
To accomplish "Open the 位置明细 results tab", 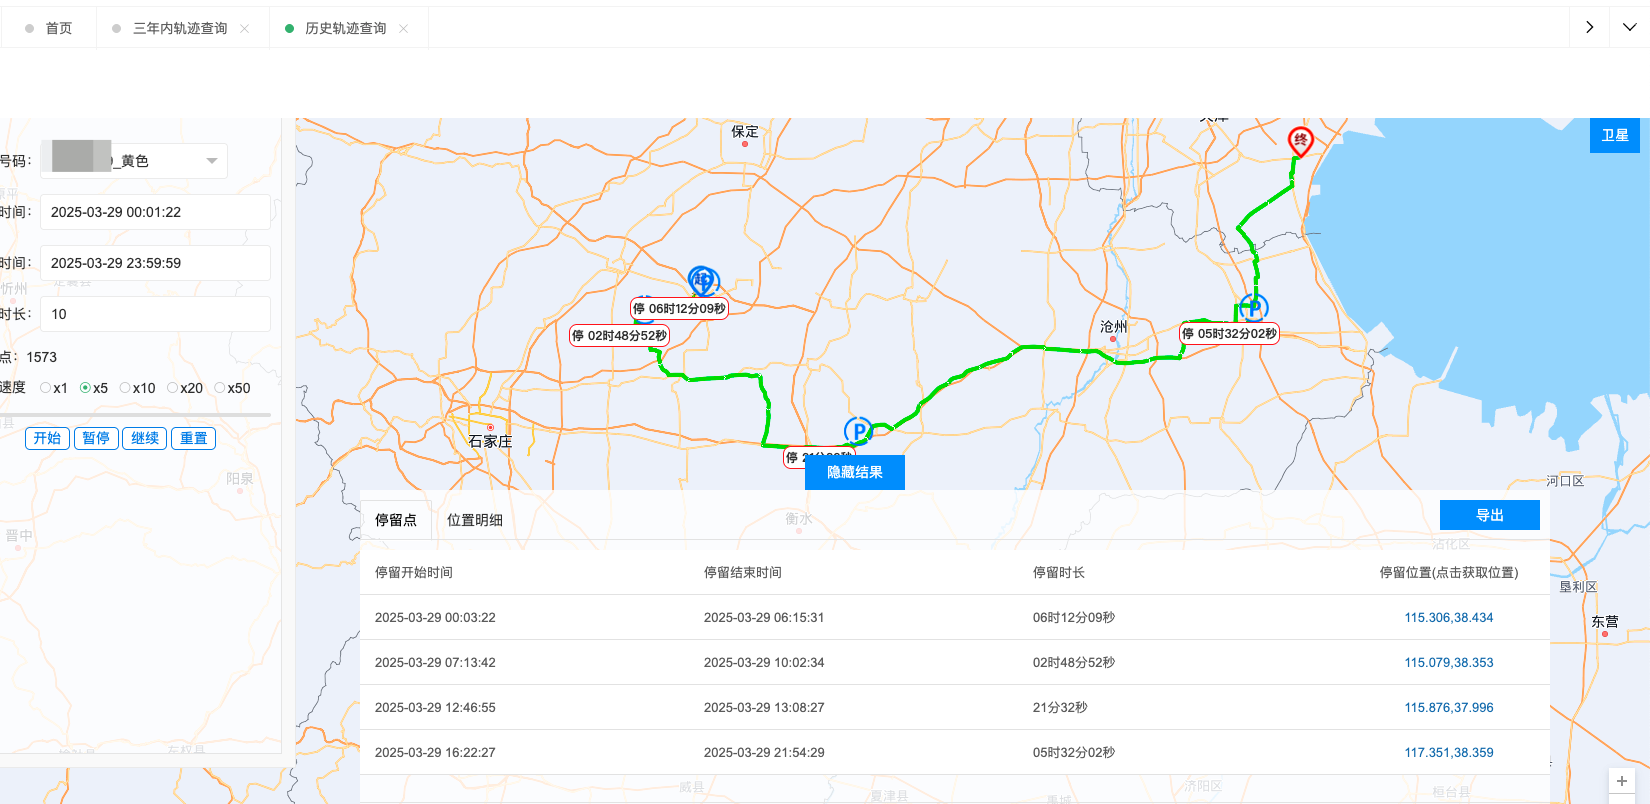I will click(475, 520).
